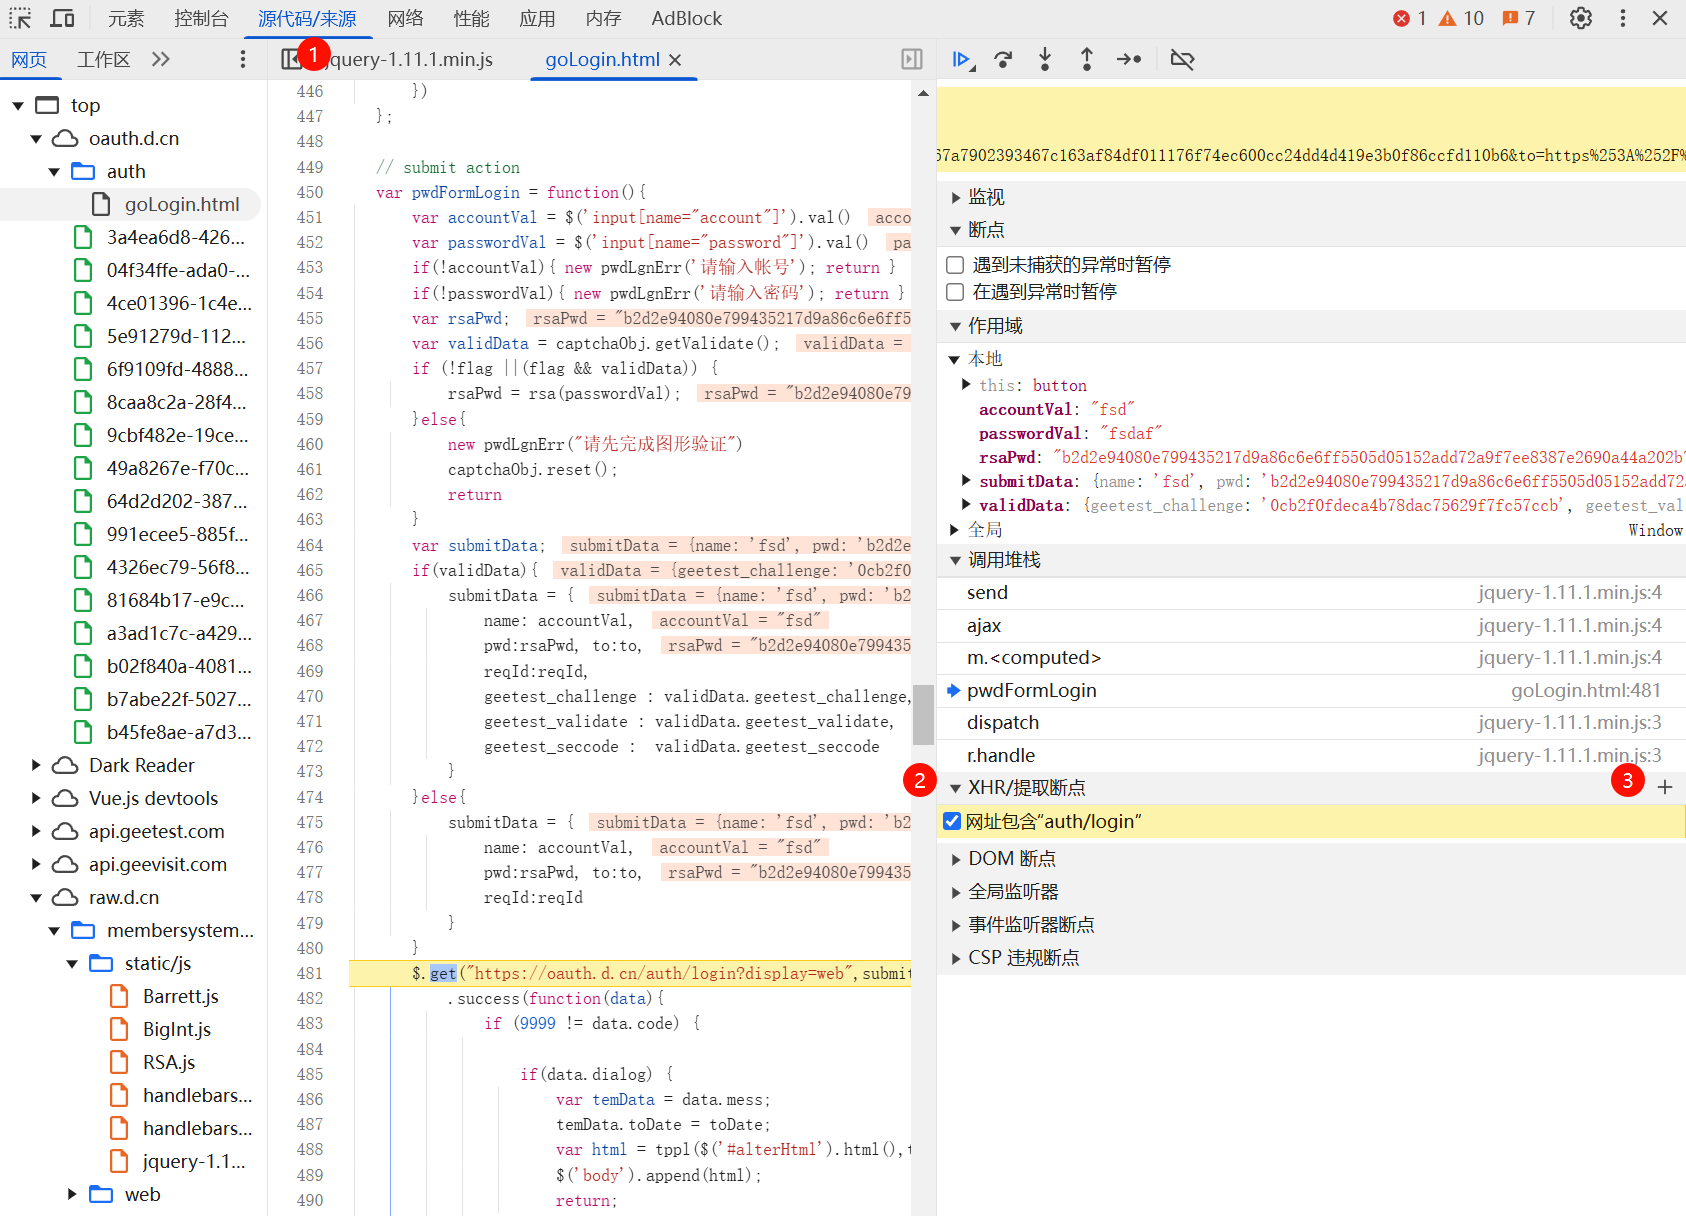Click the Step out of function icon
The width and height of the screenshot is (1686, 1216).
click(x=1087, y=60)
